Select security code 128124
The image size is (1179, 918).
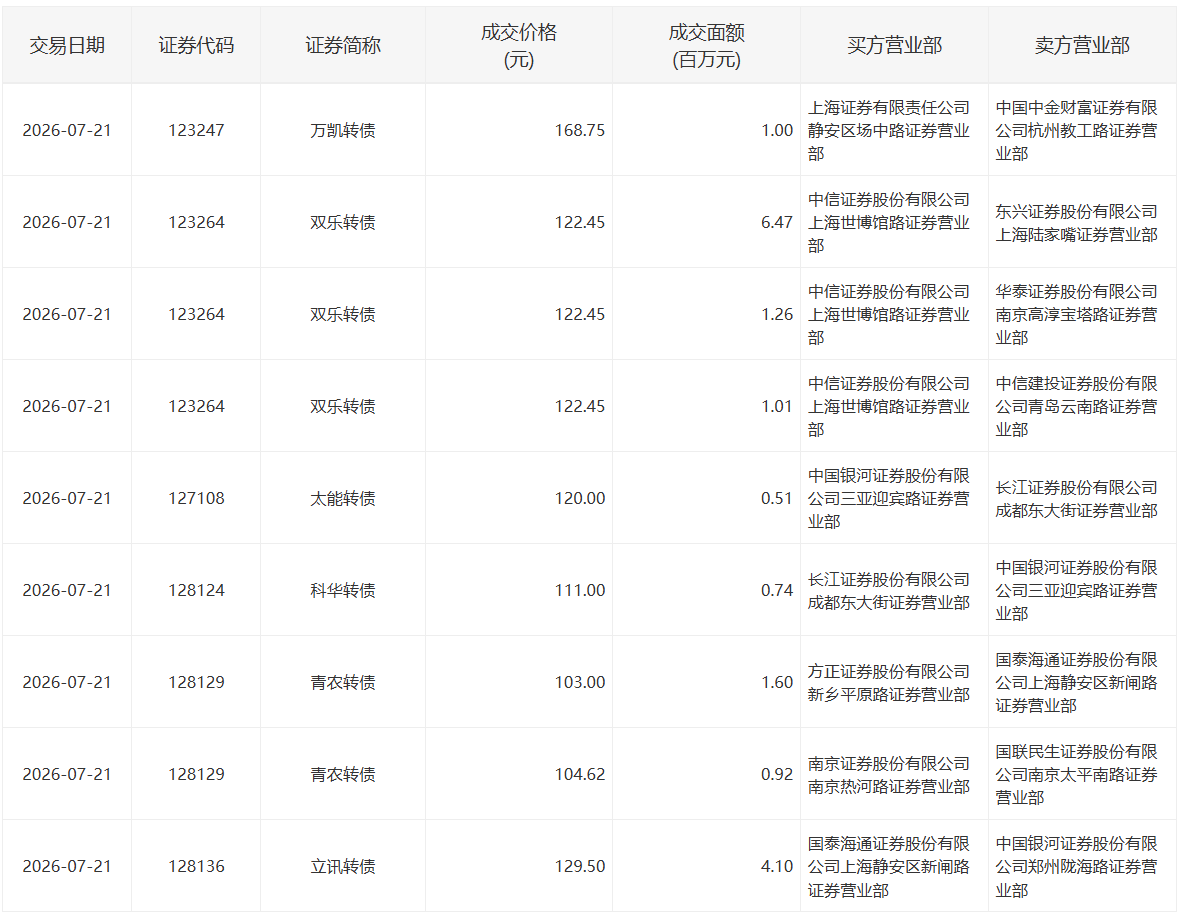pos(196,590)
